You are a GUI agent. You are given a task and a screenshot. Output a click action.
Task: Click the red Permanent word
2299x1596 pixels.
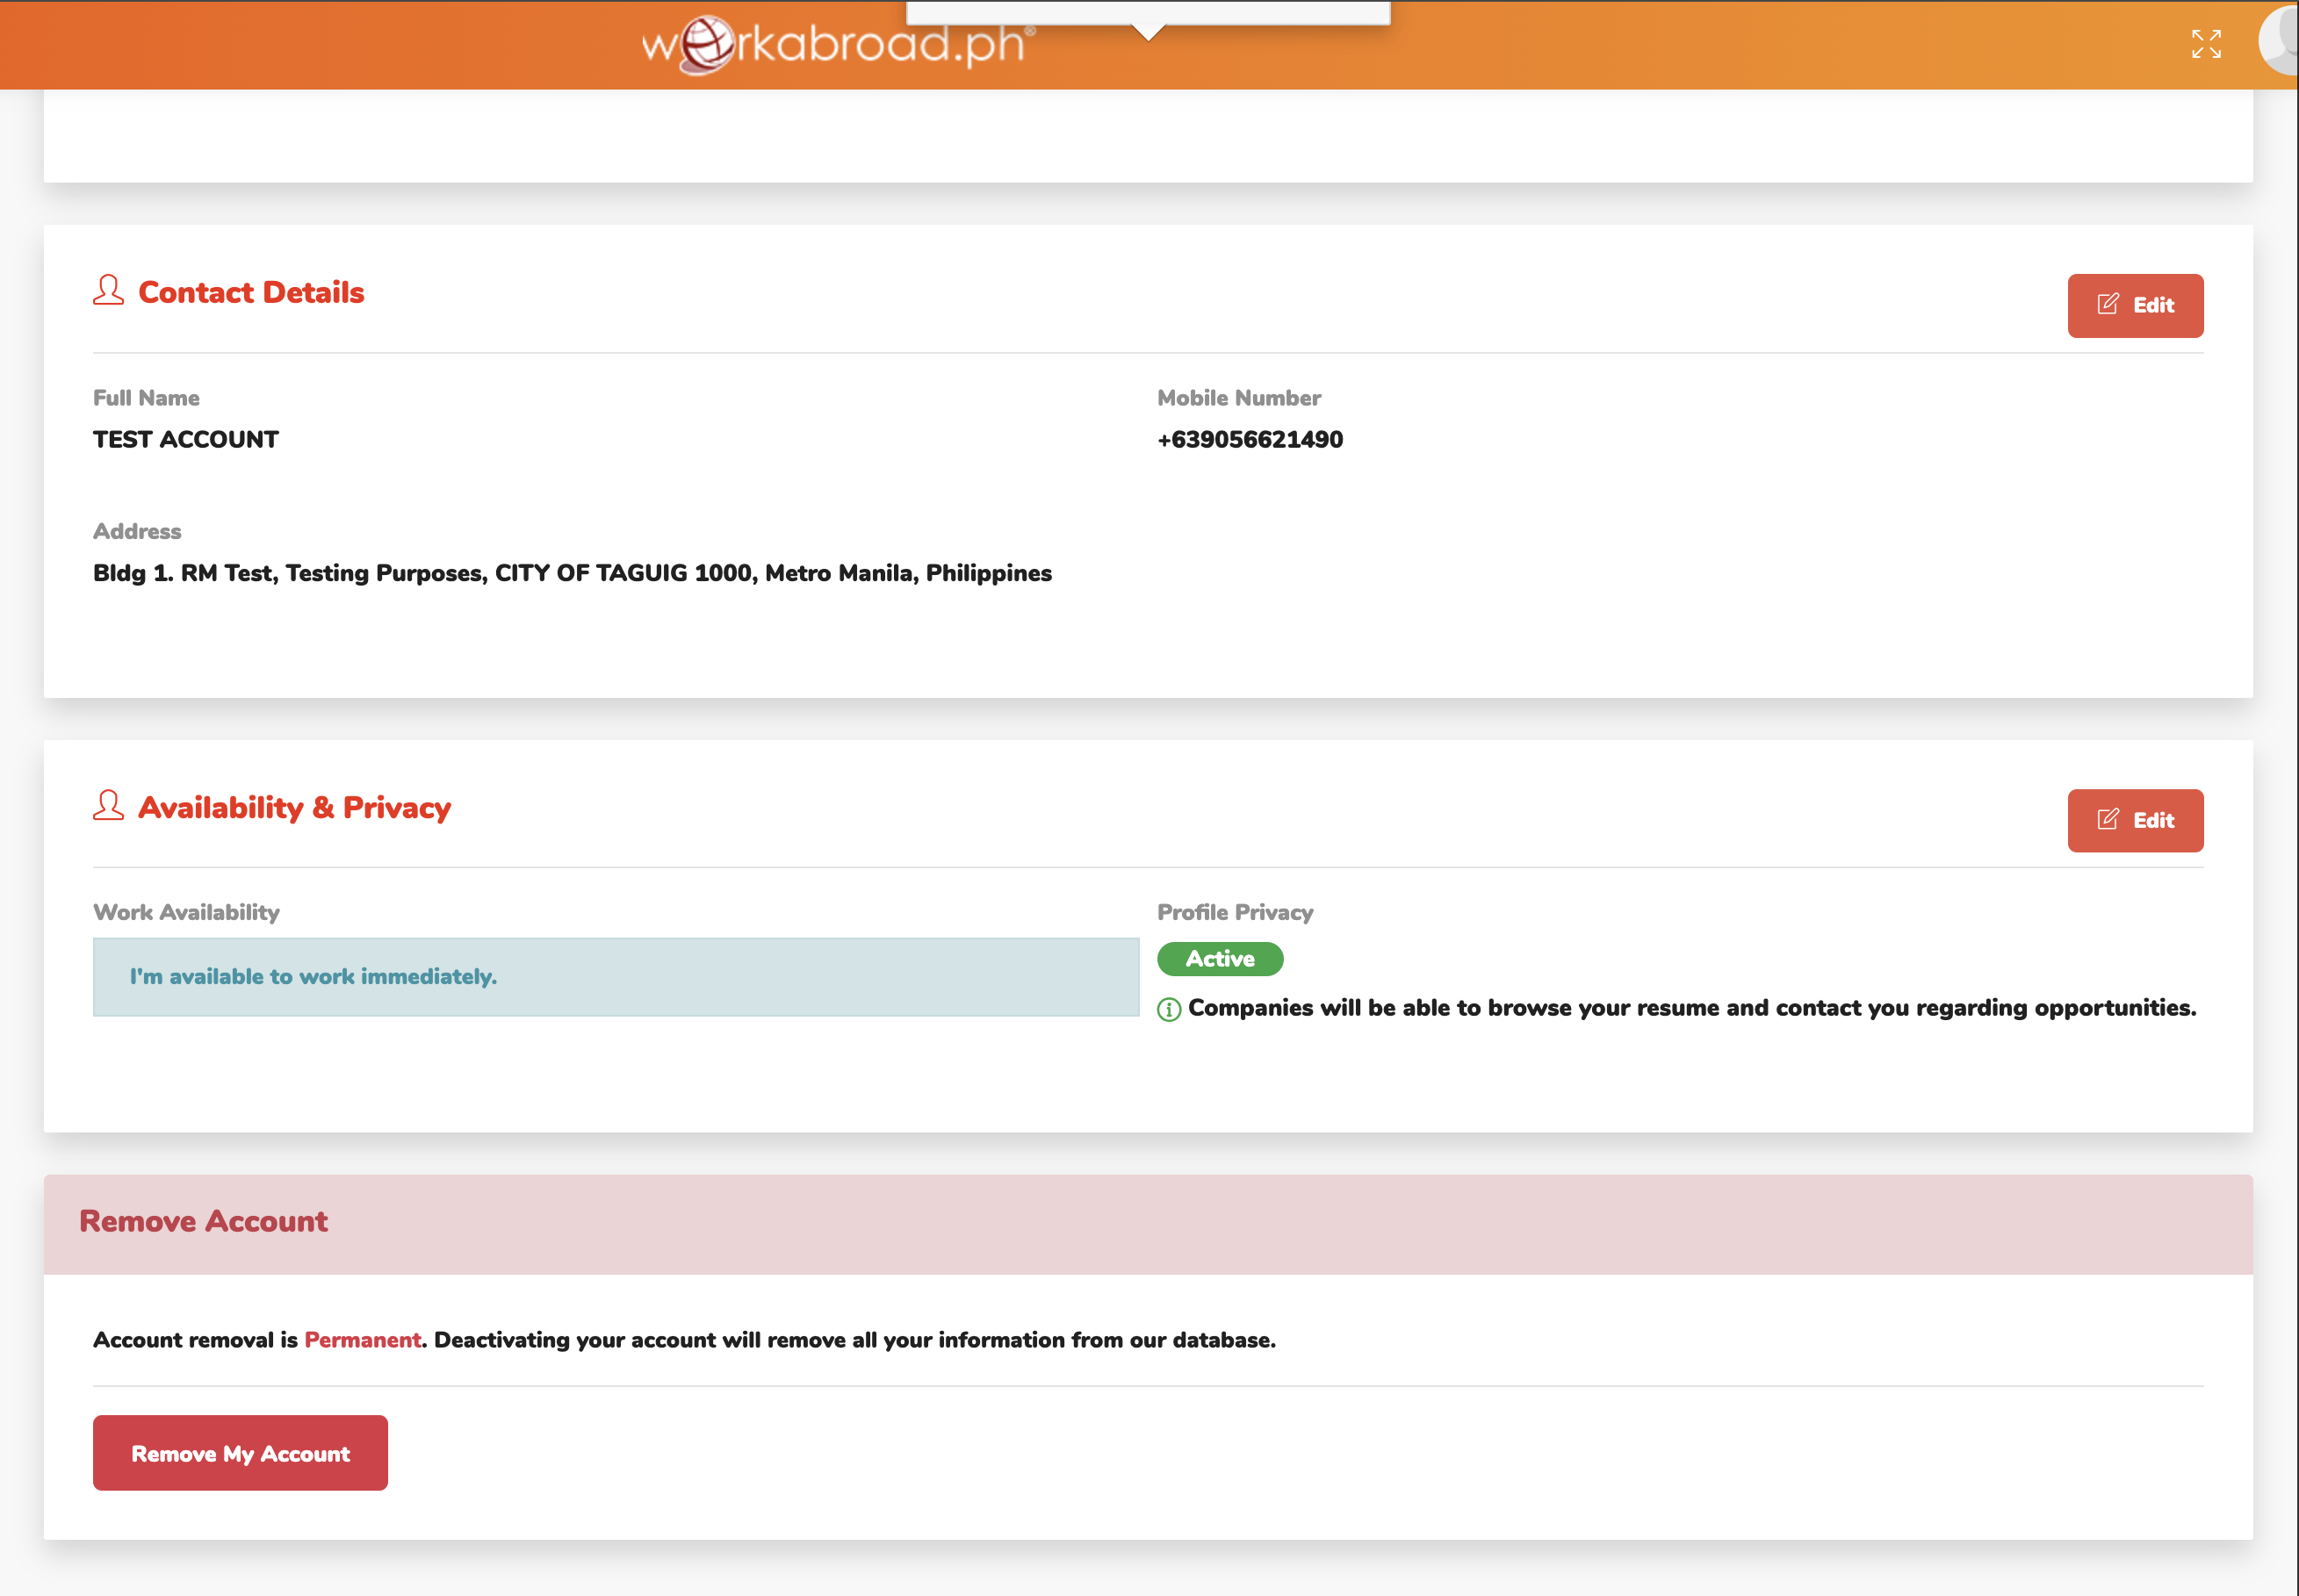[362, 1340]
